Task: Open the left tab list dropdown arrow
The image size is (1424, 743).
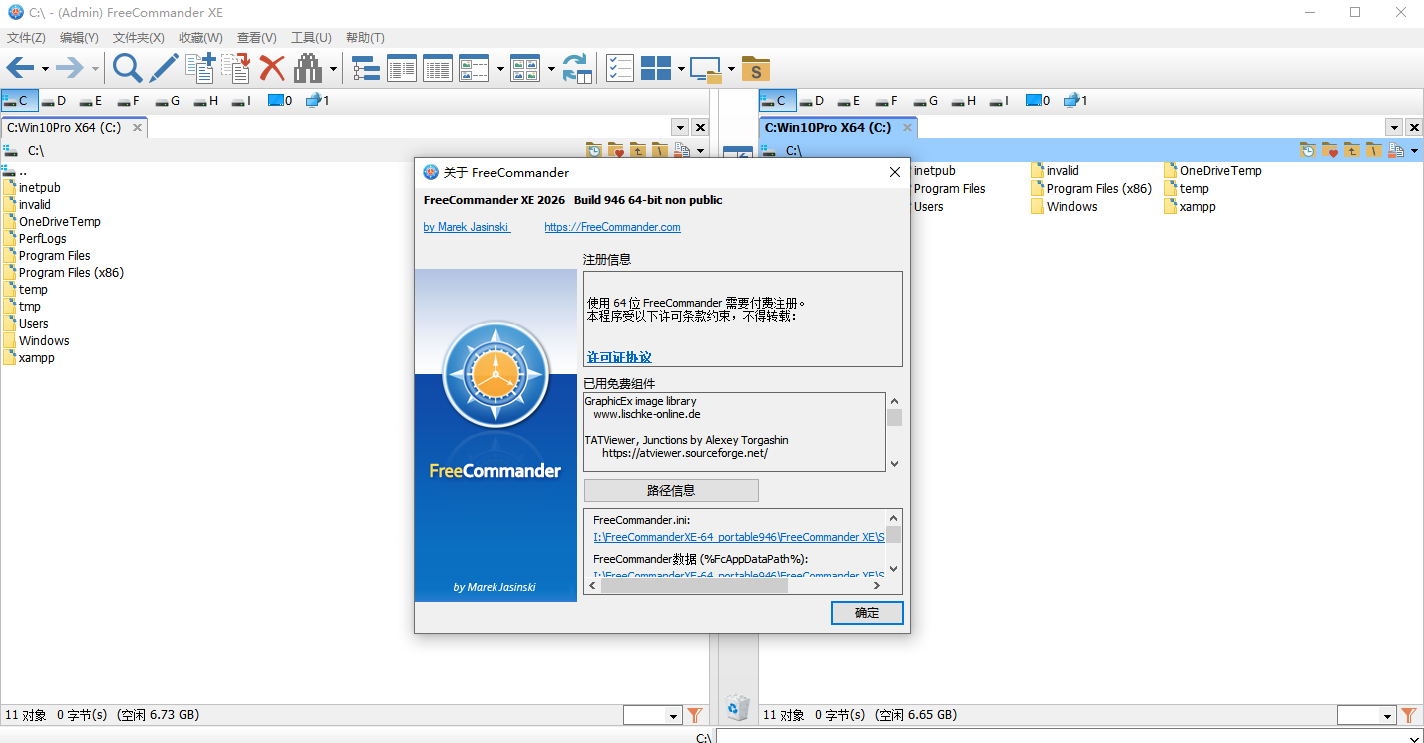Action: click(680, 127)
